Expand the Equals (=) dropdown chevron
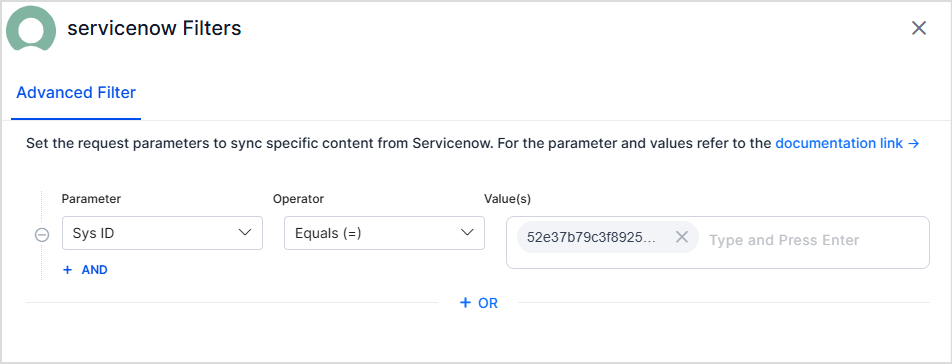This screenshot has width=952, height=364. [467, 233]
